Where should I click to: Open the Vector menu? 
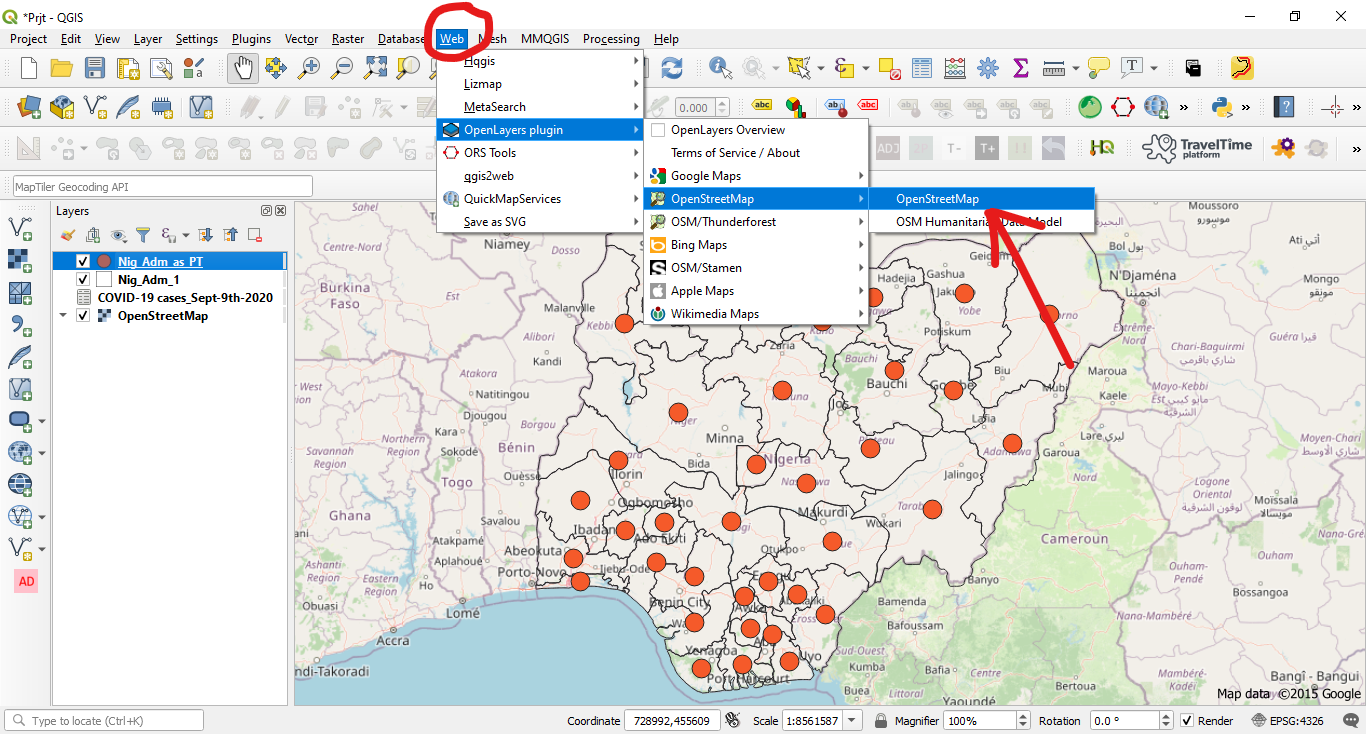click(x=301, y=39)
